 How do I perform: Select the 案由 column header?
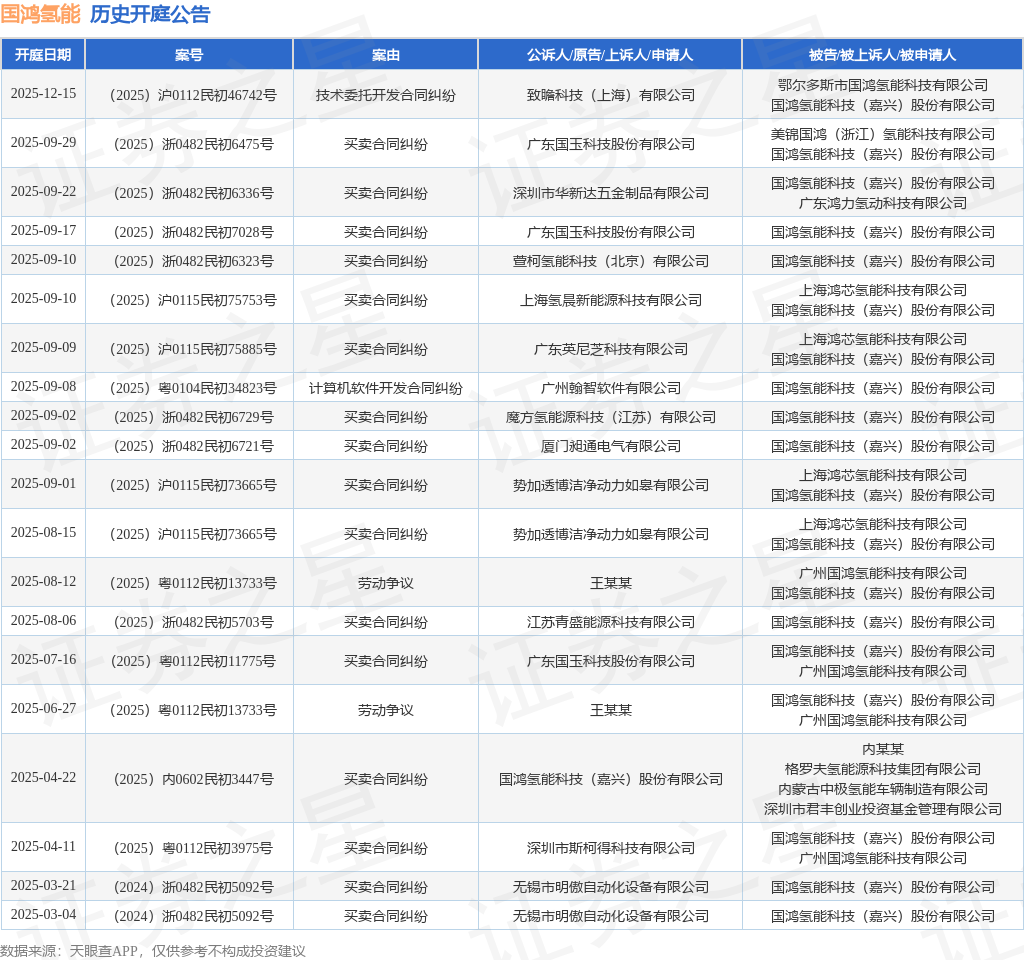point(385,55)
